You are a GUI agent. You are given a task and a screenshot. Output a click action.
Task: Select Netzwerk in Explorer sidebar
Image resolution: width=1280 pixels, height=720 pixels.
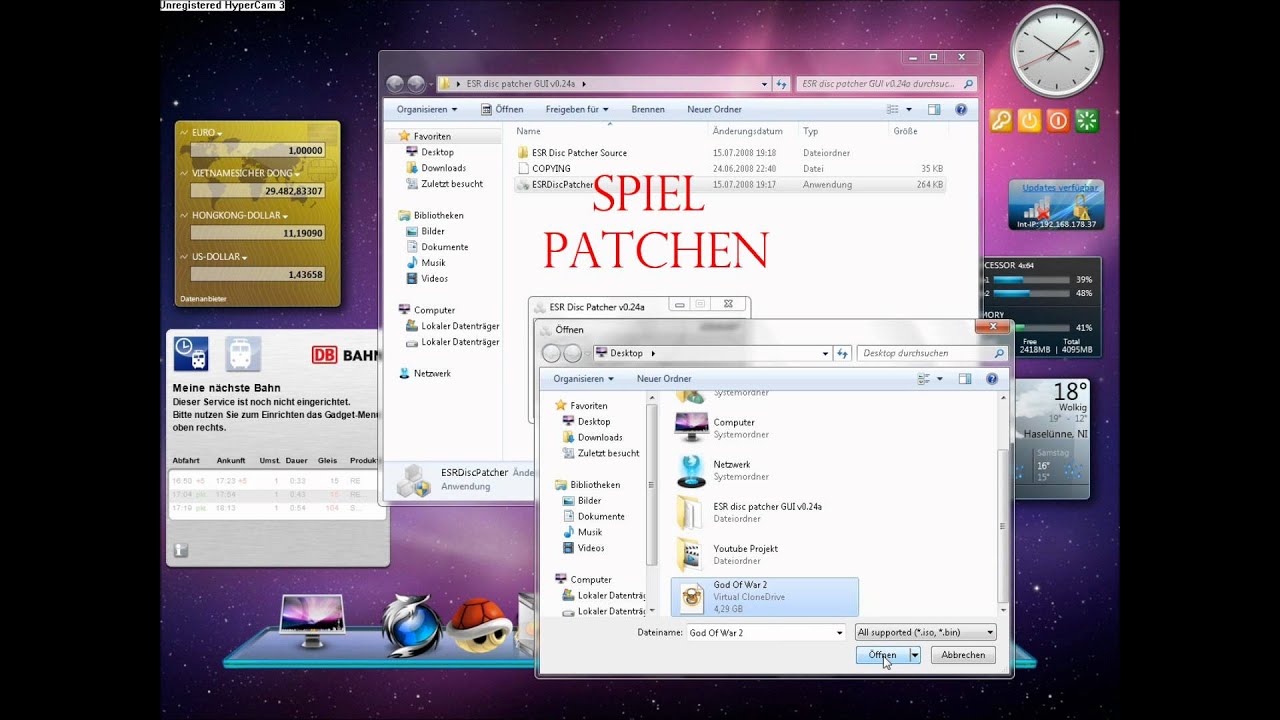[x=432, y=373]
